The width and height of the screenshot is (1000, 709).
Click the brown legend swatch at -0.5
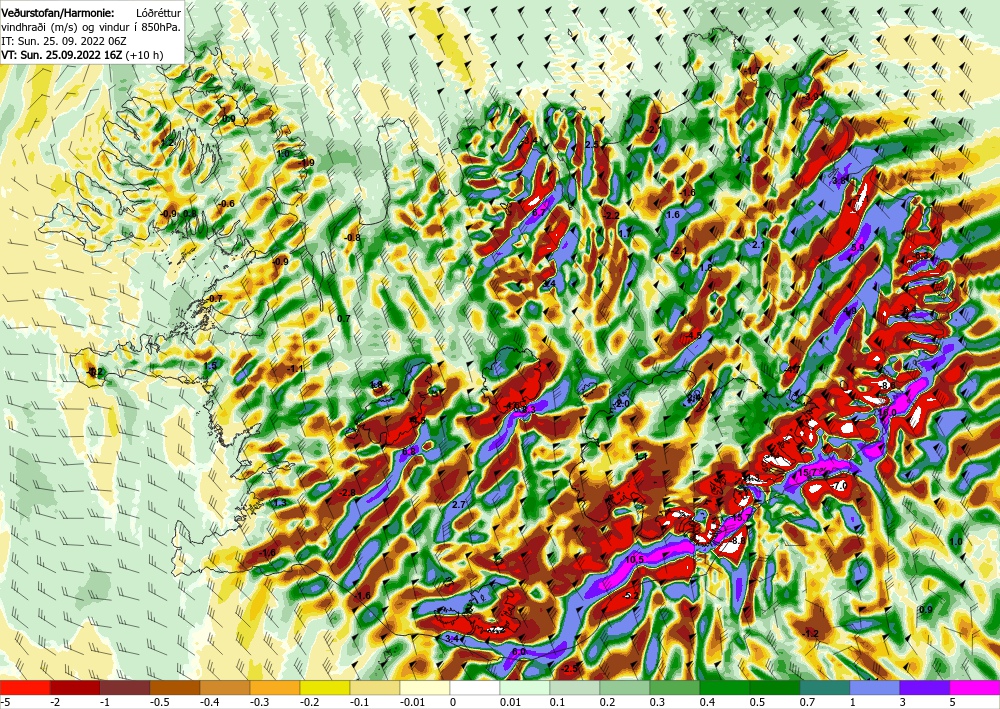point(175,688)
